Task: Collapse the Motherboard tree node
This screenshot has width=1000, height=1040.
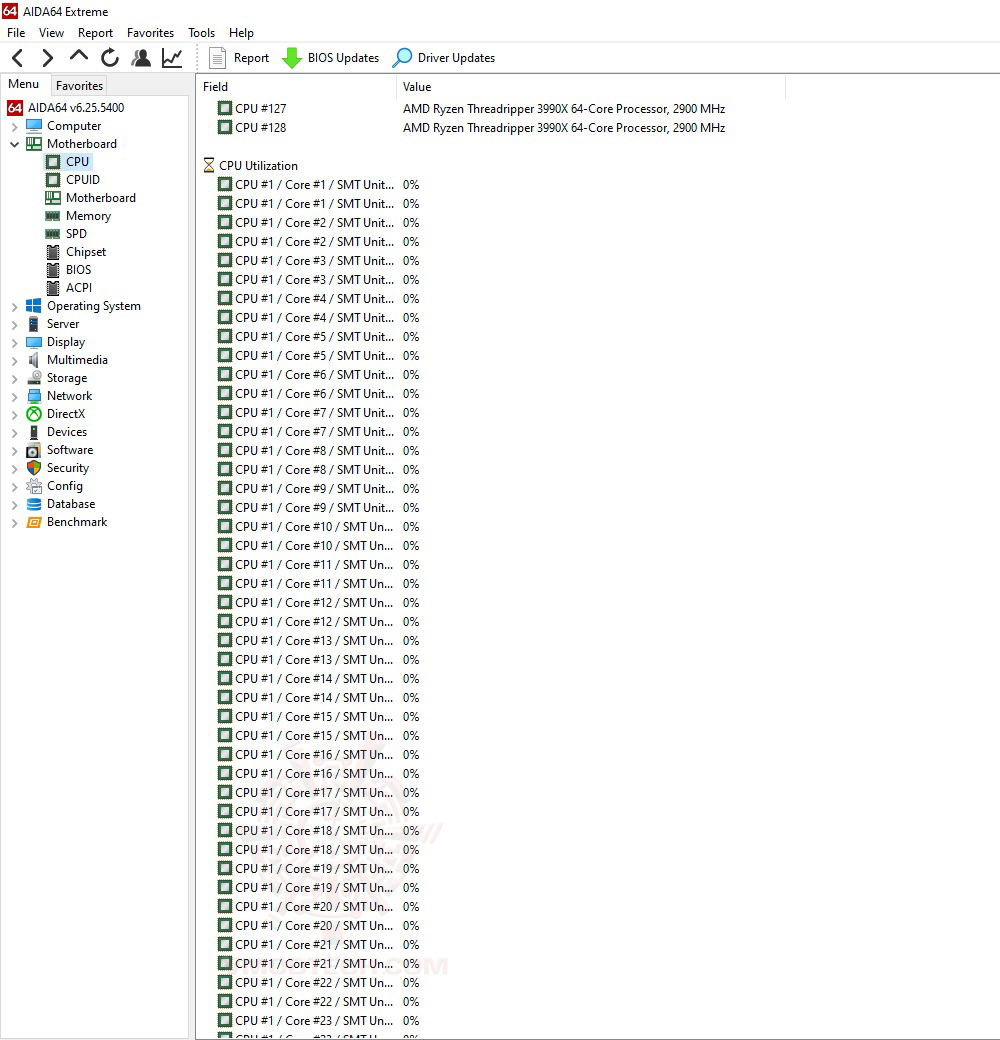Action: coord(15,144)
